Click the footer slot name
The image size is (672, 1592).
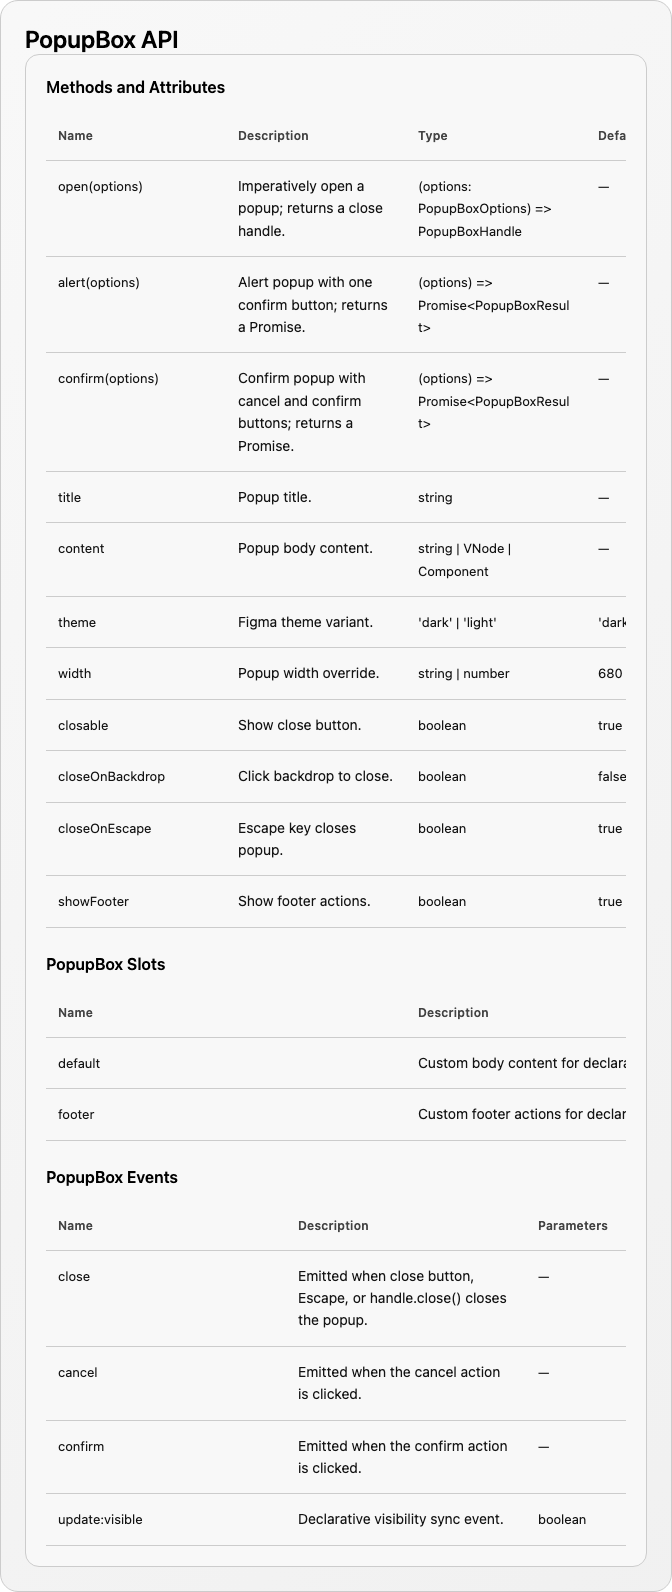(76, 1115)
